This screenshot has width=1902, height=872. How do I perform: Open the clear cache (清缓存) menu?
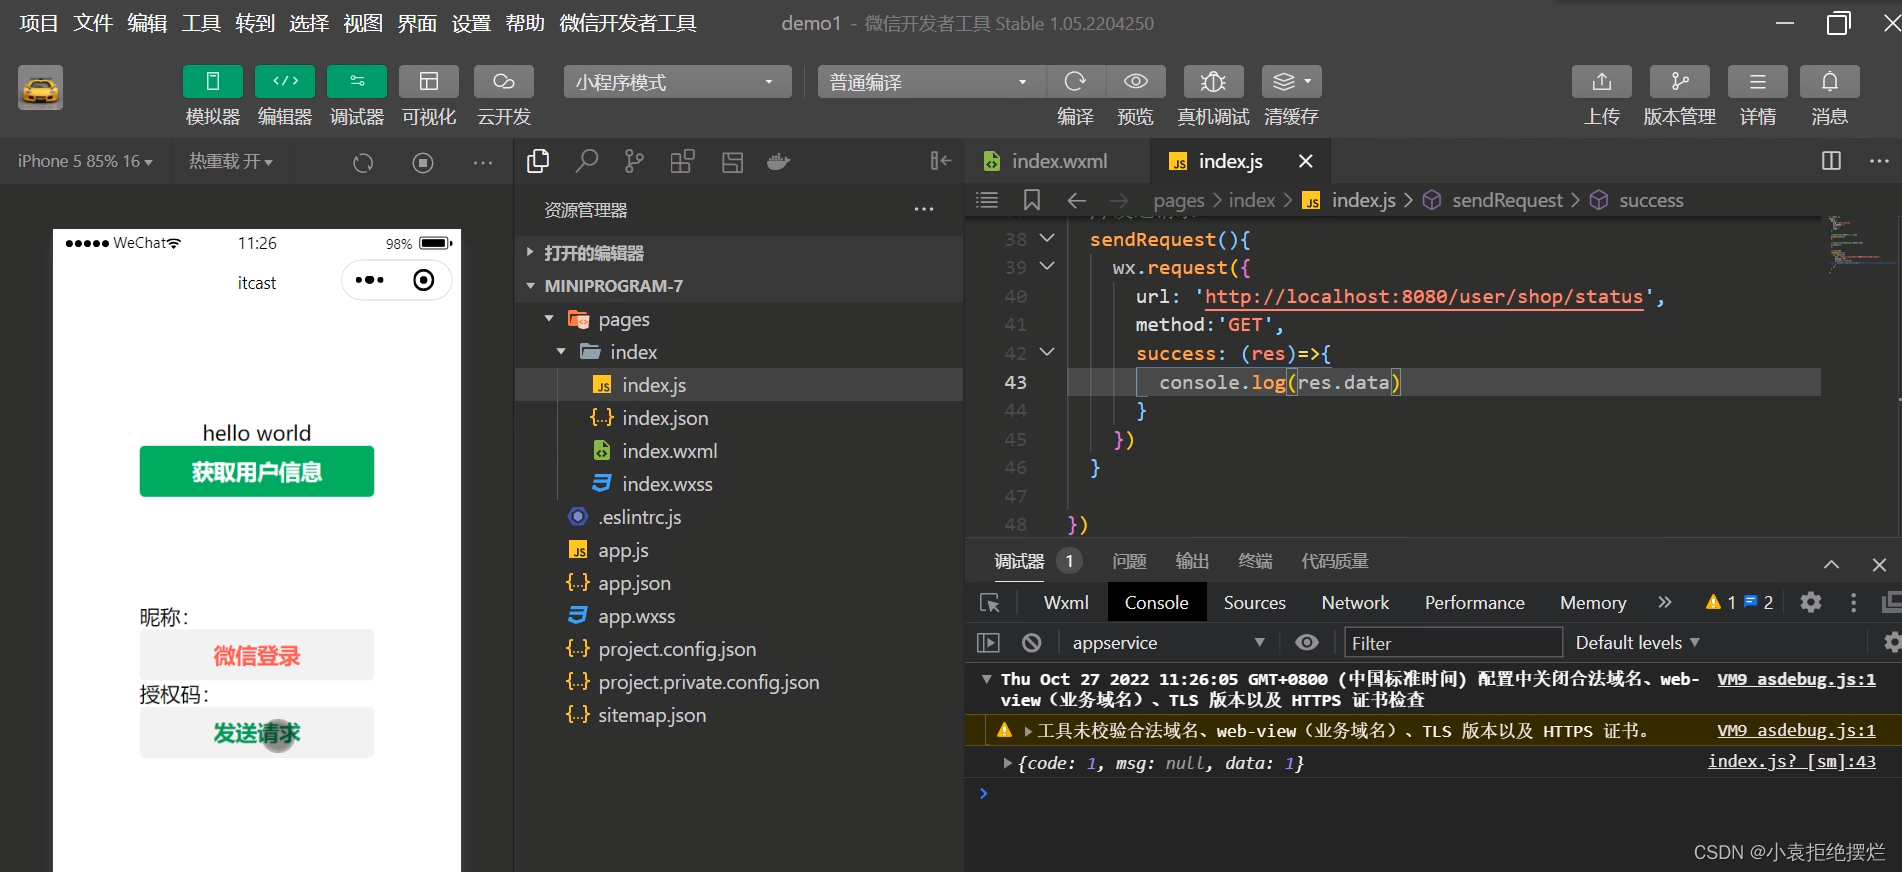(x=1292, y=82)
